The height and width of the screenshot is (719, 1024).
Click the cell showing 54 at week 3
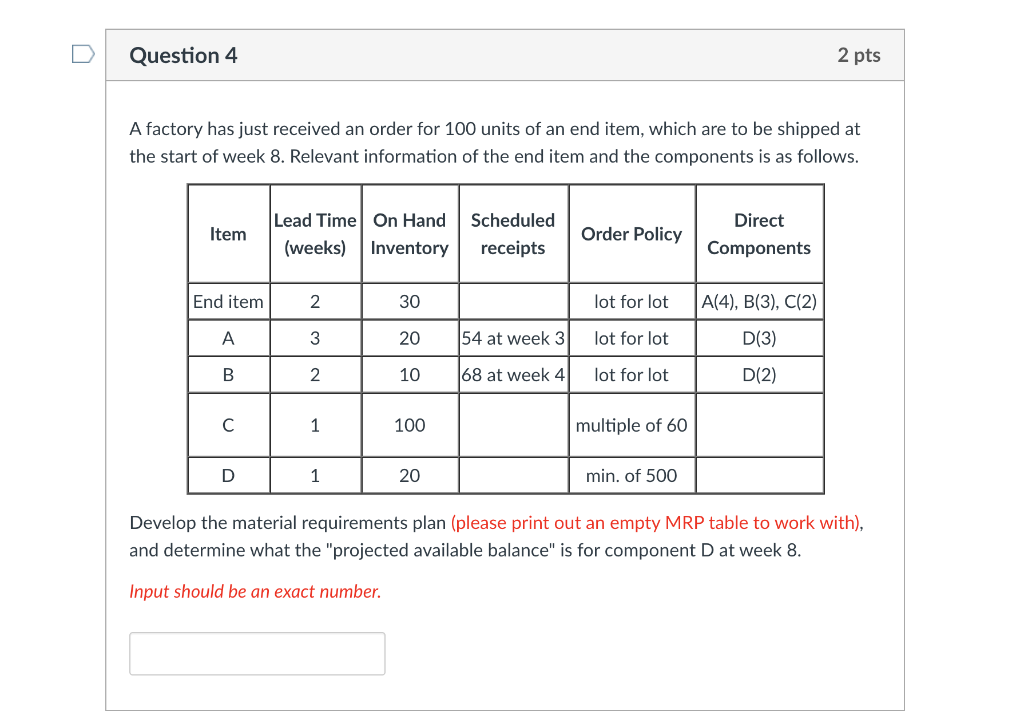click(513, 338)
